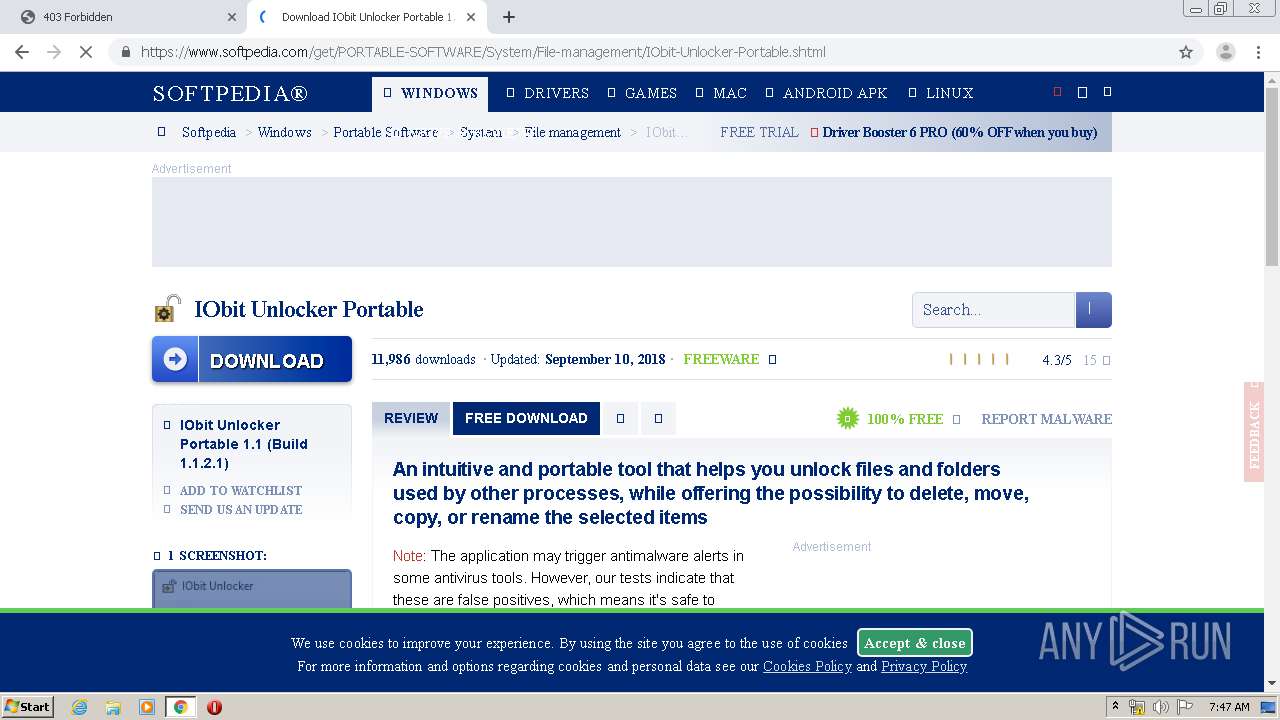Viewport: 1280px width, 720px height.
Task: Close the 403 Forbidden tab
Action: click(x=231, y=17)
